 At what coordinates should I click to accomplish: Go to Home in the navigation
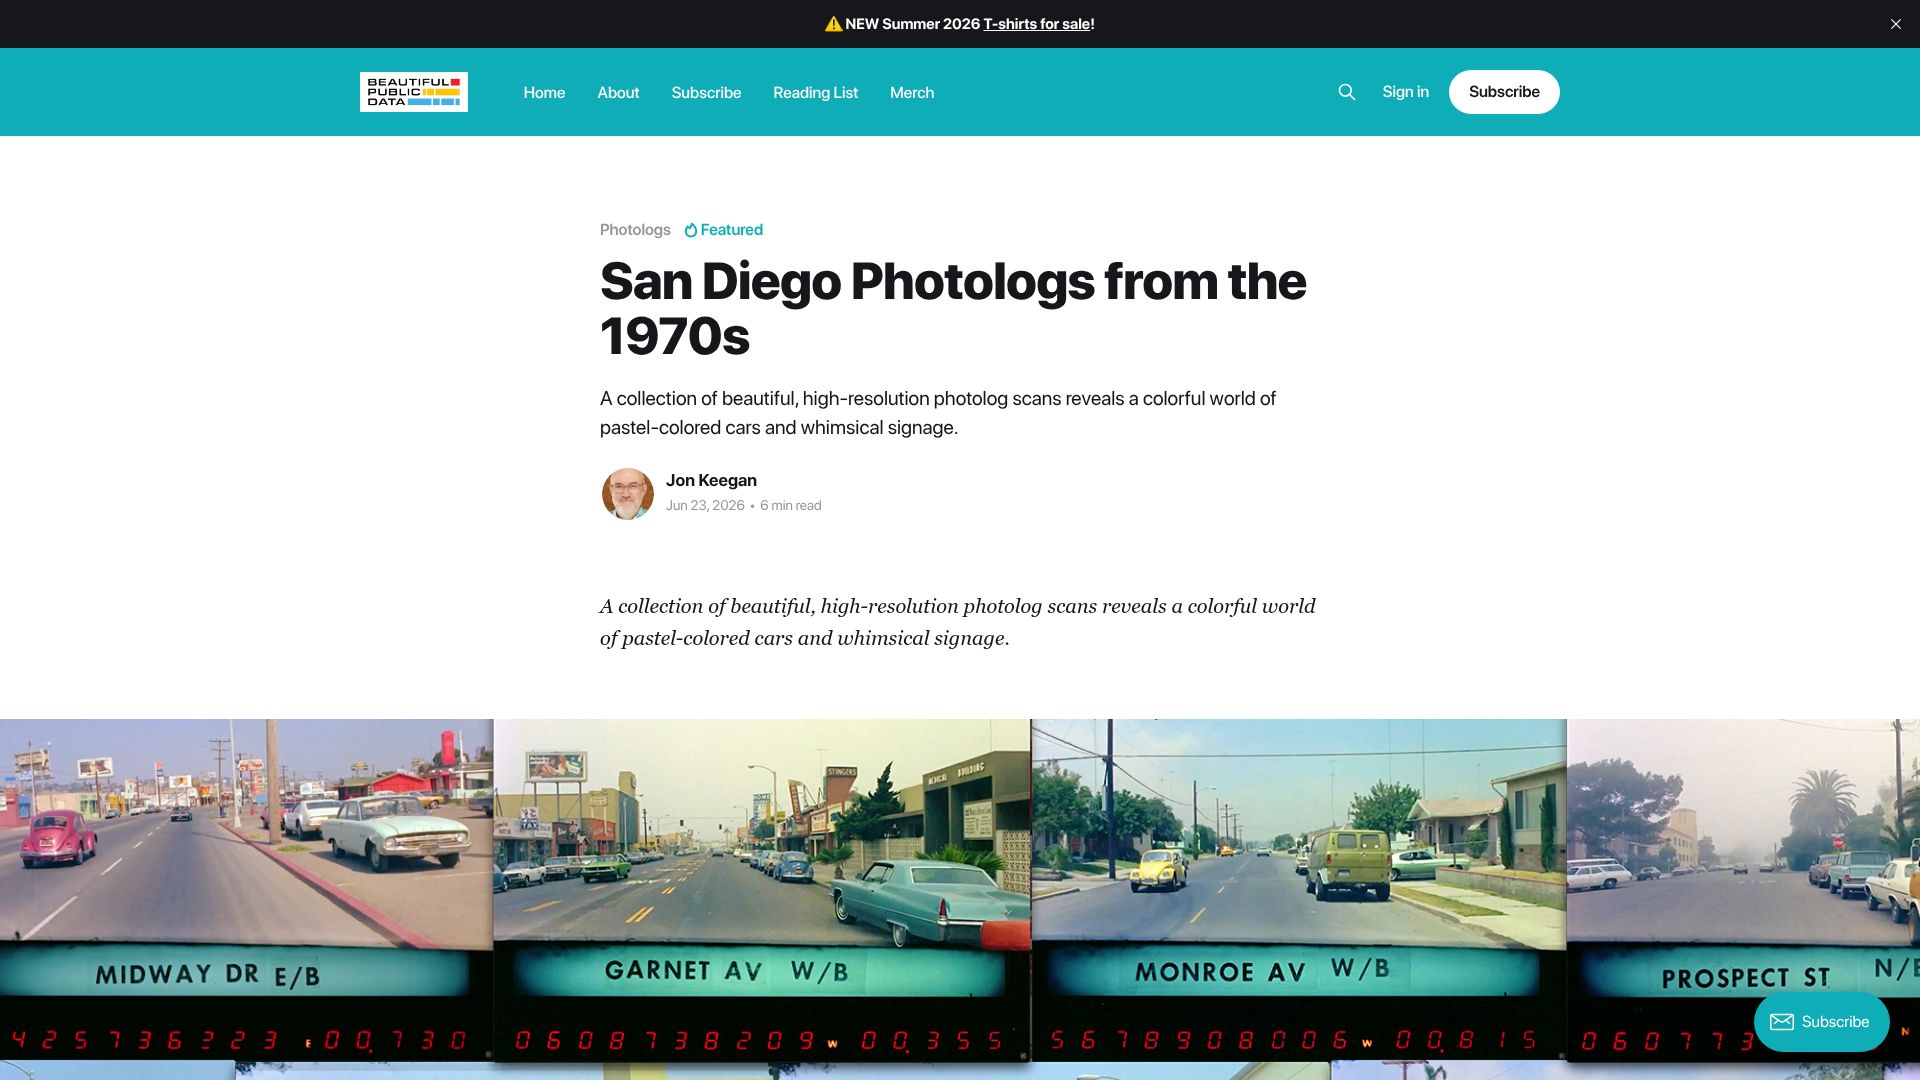click(x=544, y=92)
